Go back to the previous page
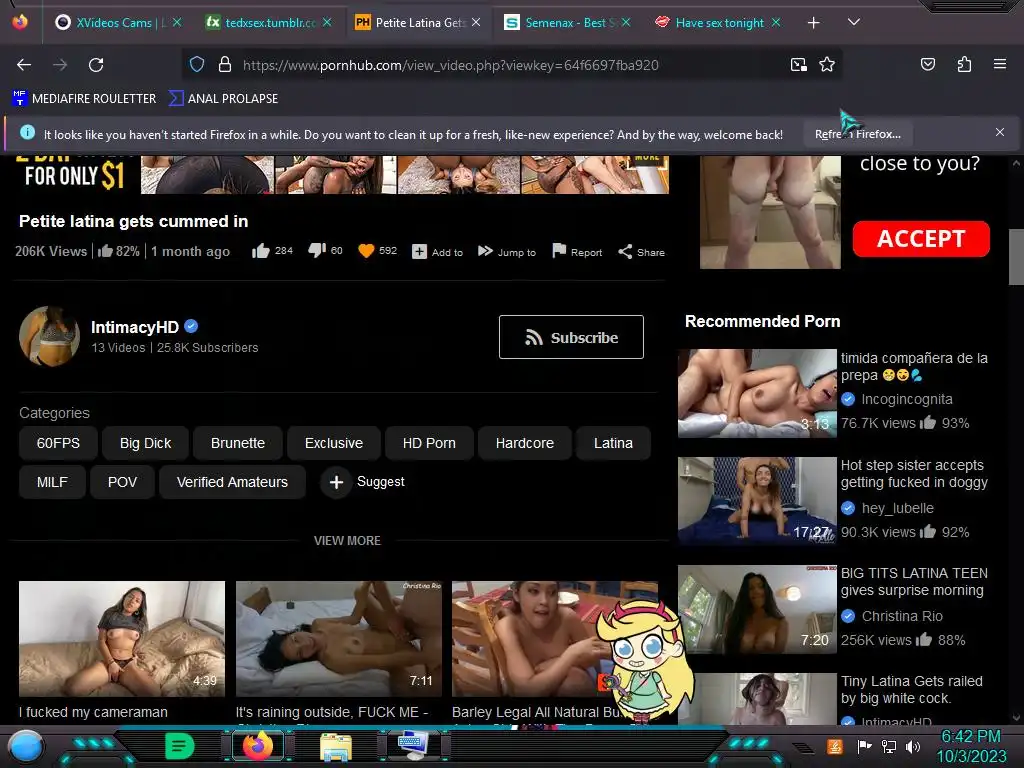 point(24,65)
